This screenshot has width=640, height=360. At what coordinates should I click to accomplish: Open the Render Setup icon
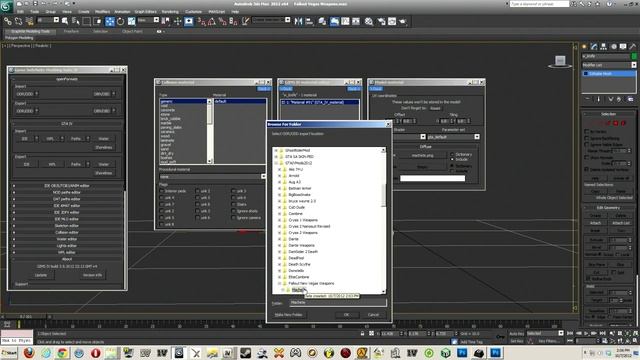(x=382, y=22)
